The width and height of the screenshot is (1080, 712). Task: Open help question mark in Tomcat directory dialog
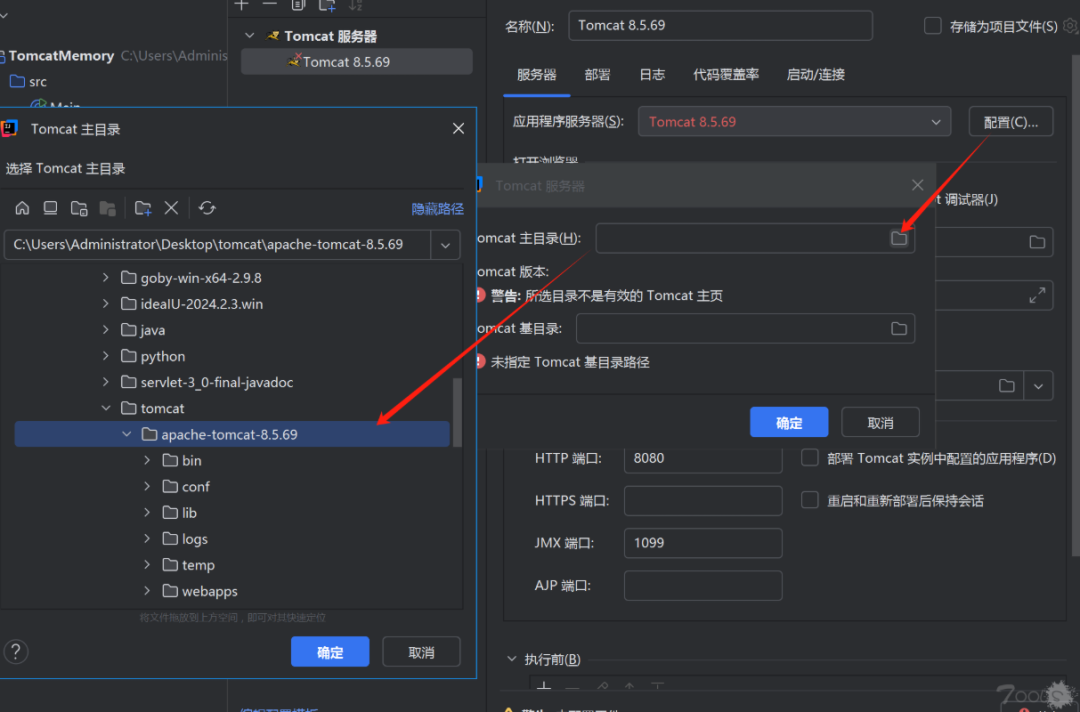coord(16,651)
